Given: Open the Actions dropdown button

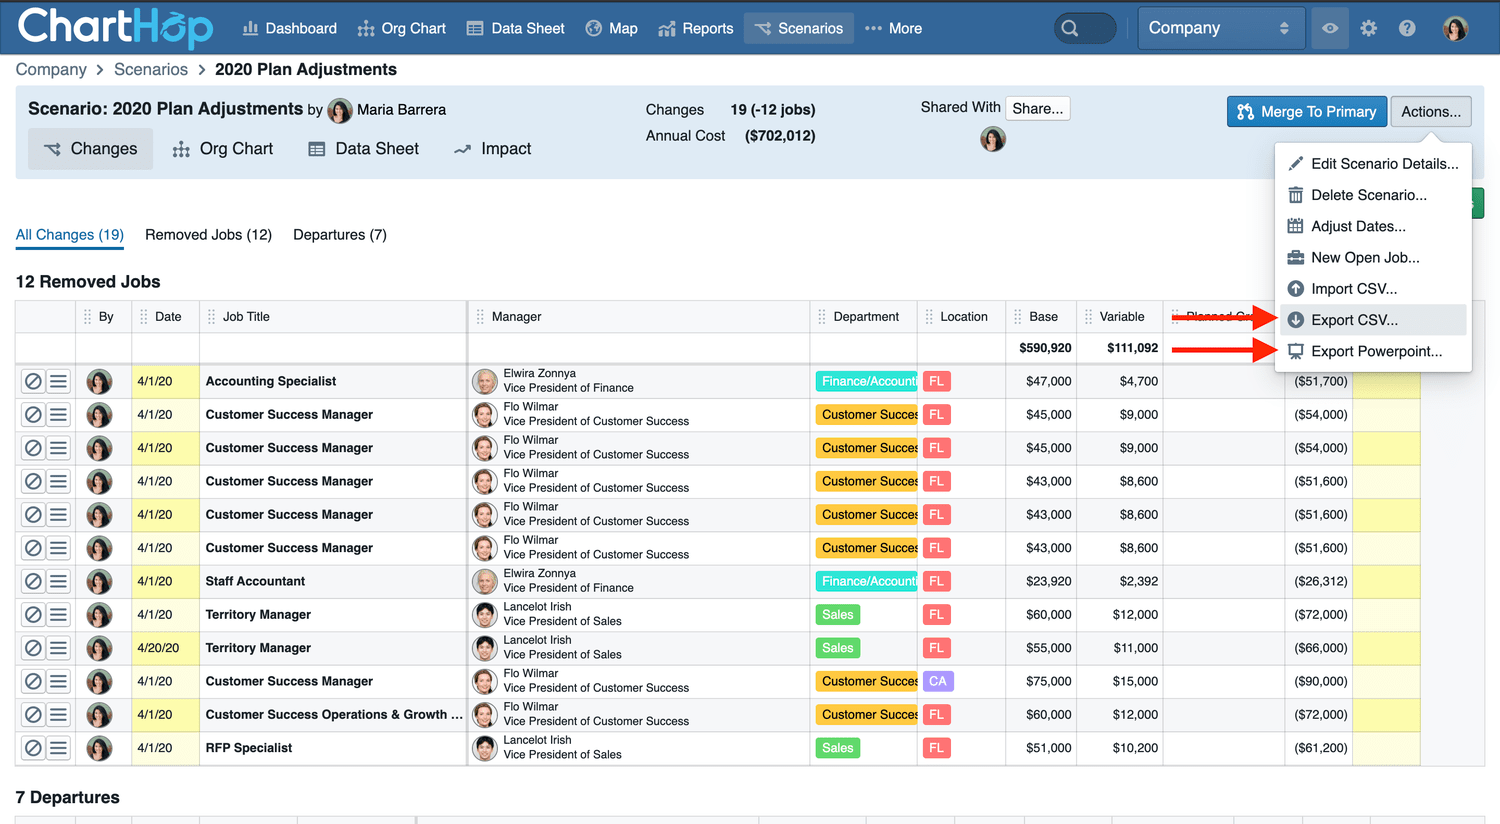Looking at the screenshot, I should [1430, 111].
